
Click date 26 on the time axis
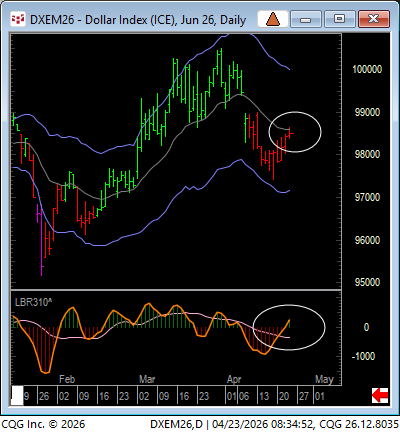click(44, 396)
